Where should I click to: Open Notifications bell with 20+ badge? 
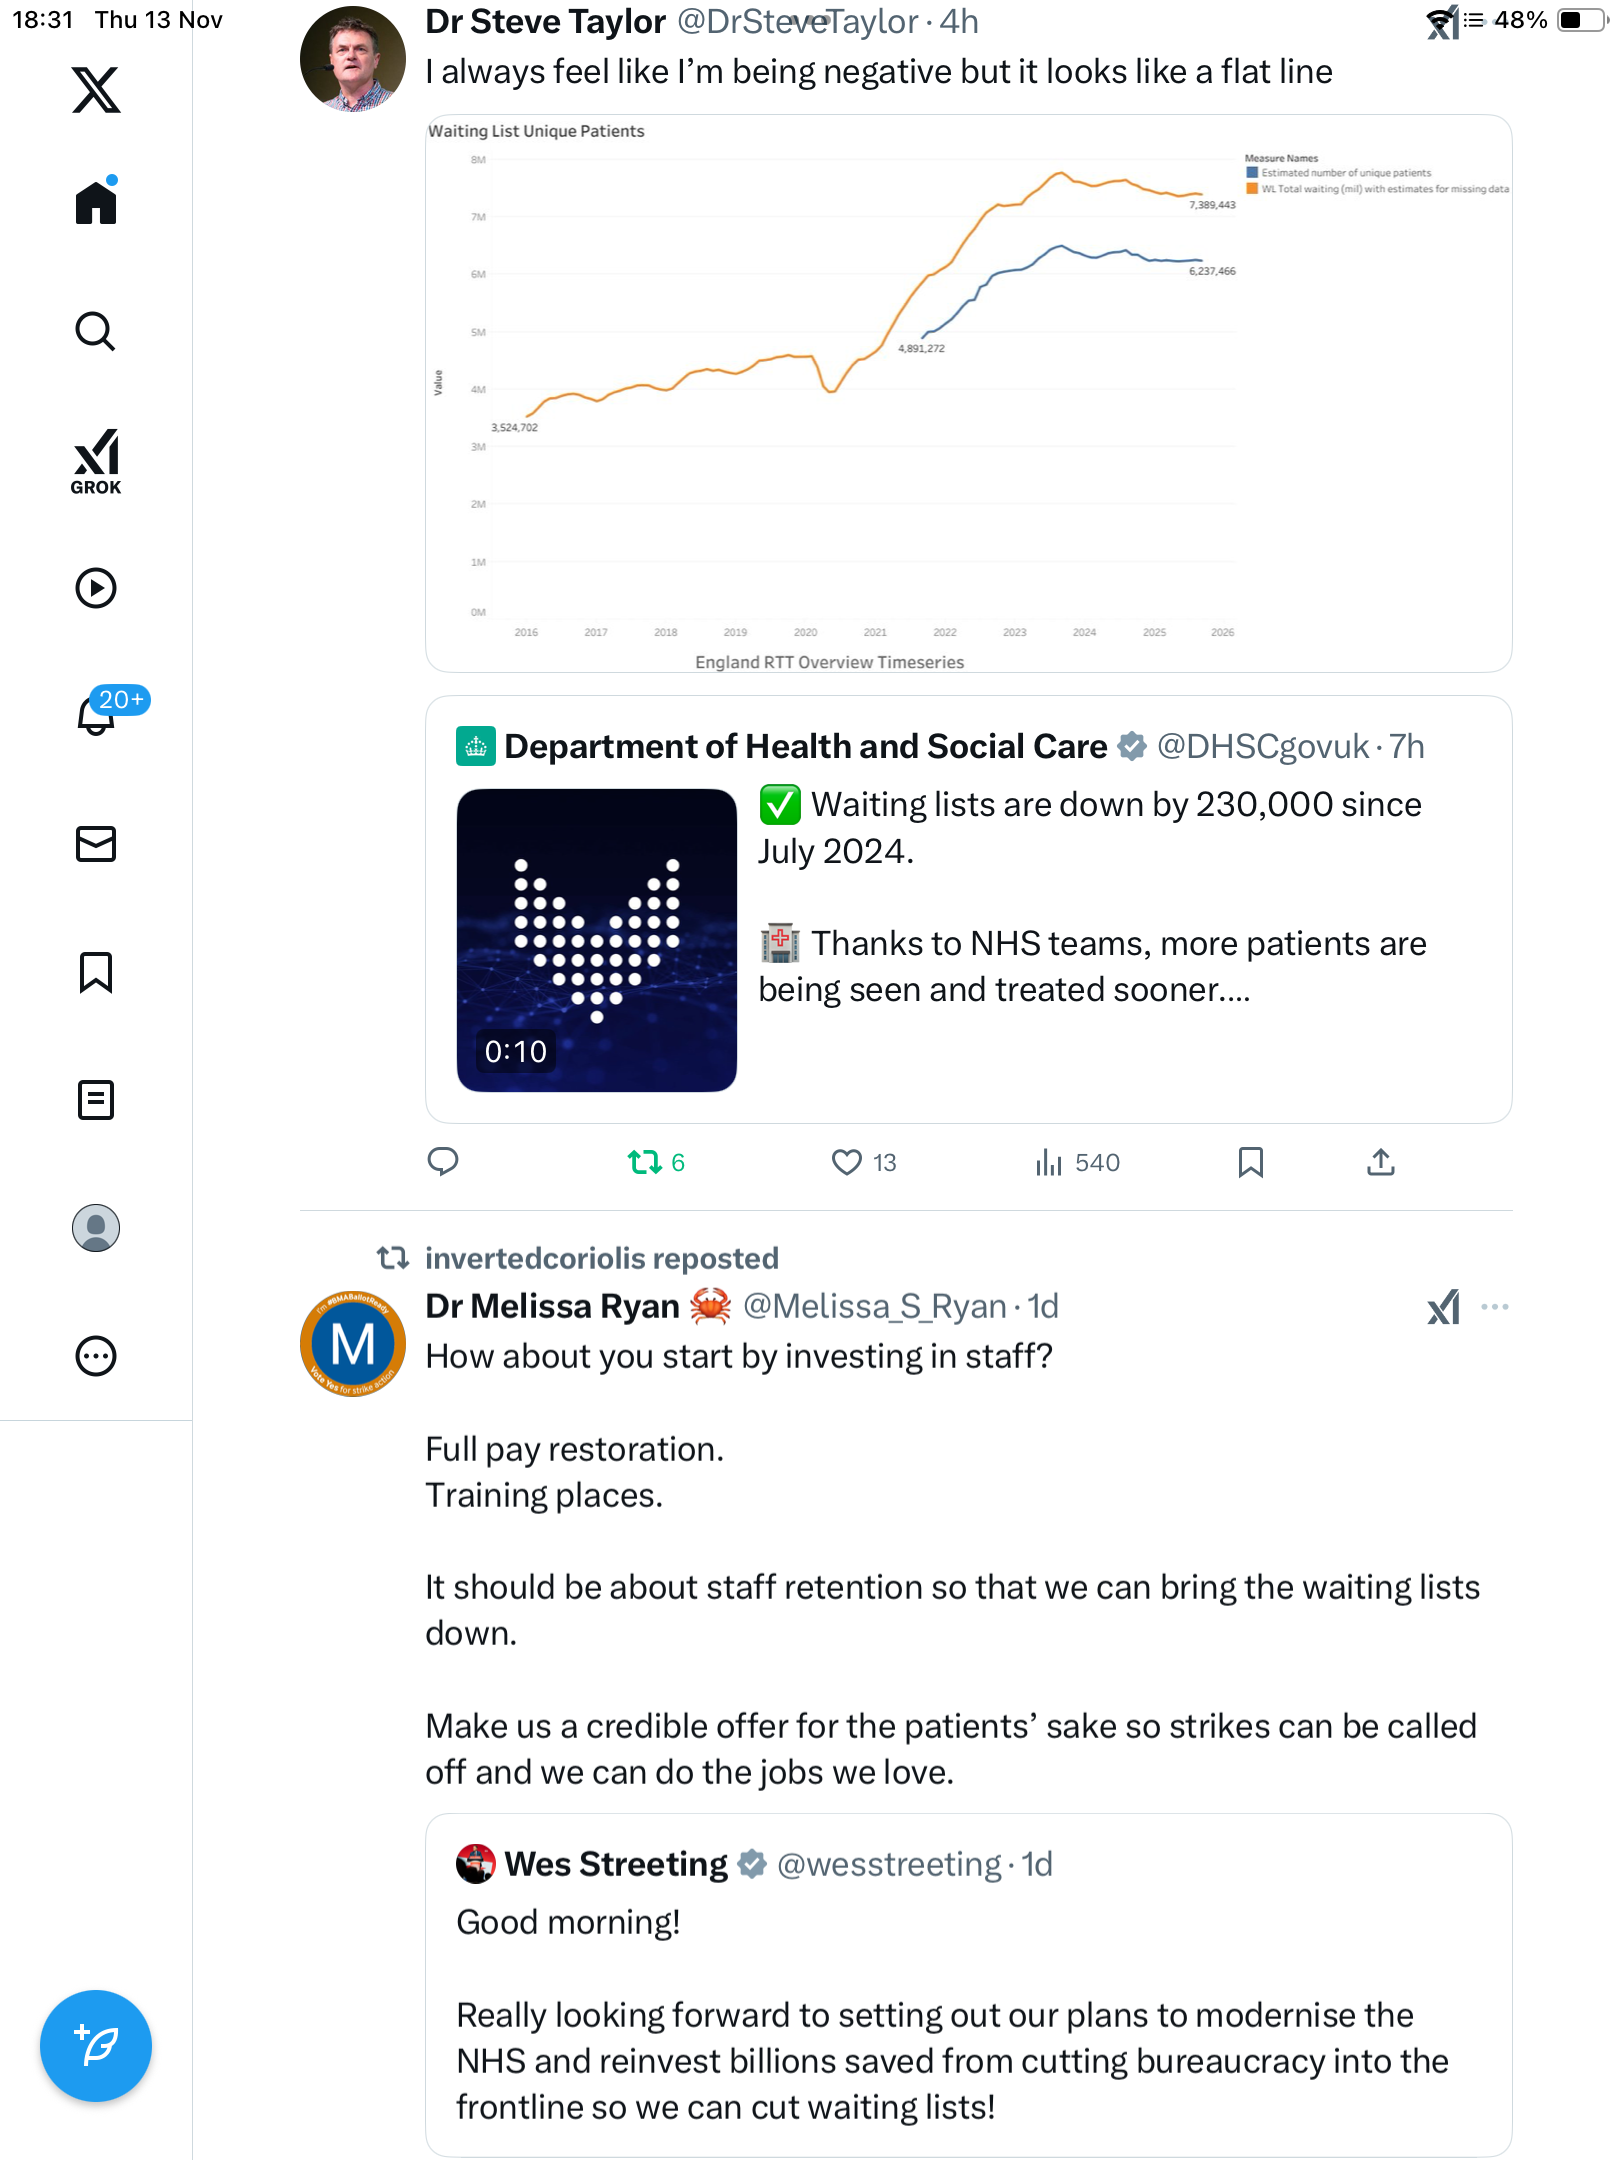pyautogui.click(x=96, y=715)
